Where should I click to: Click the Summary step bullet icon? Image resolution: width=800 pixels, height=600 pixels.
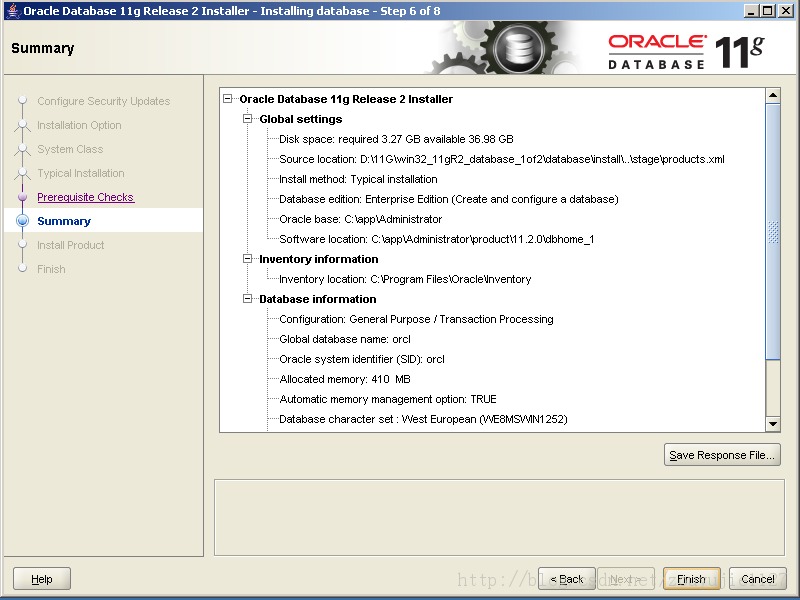(22, 221)
